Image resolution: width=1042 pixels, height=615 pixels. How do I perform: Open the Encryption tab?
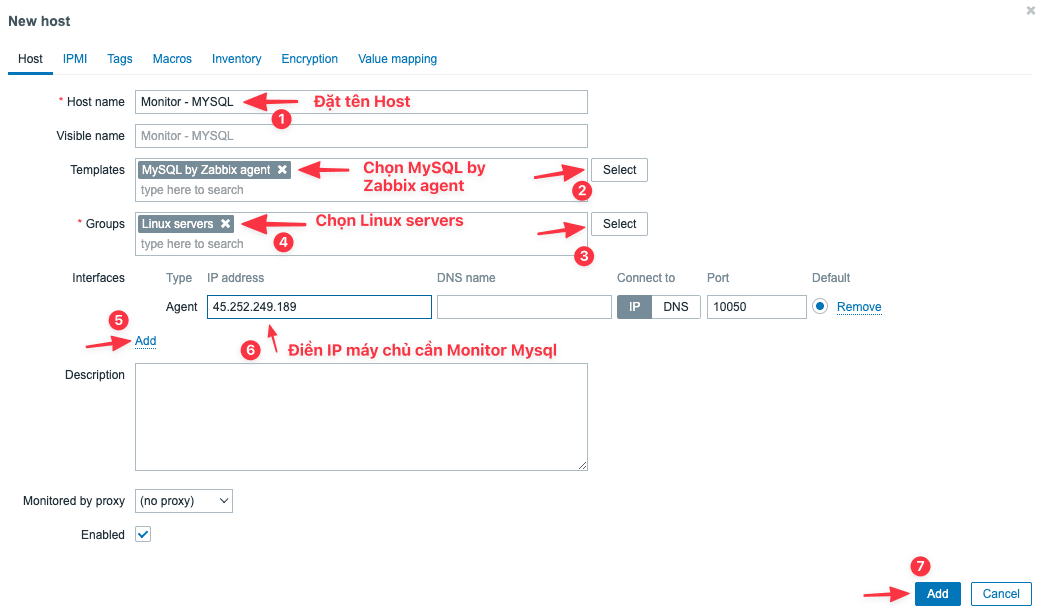[x=309, y=59]
